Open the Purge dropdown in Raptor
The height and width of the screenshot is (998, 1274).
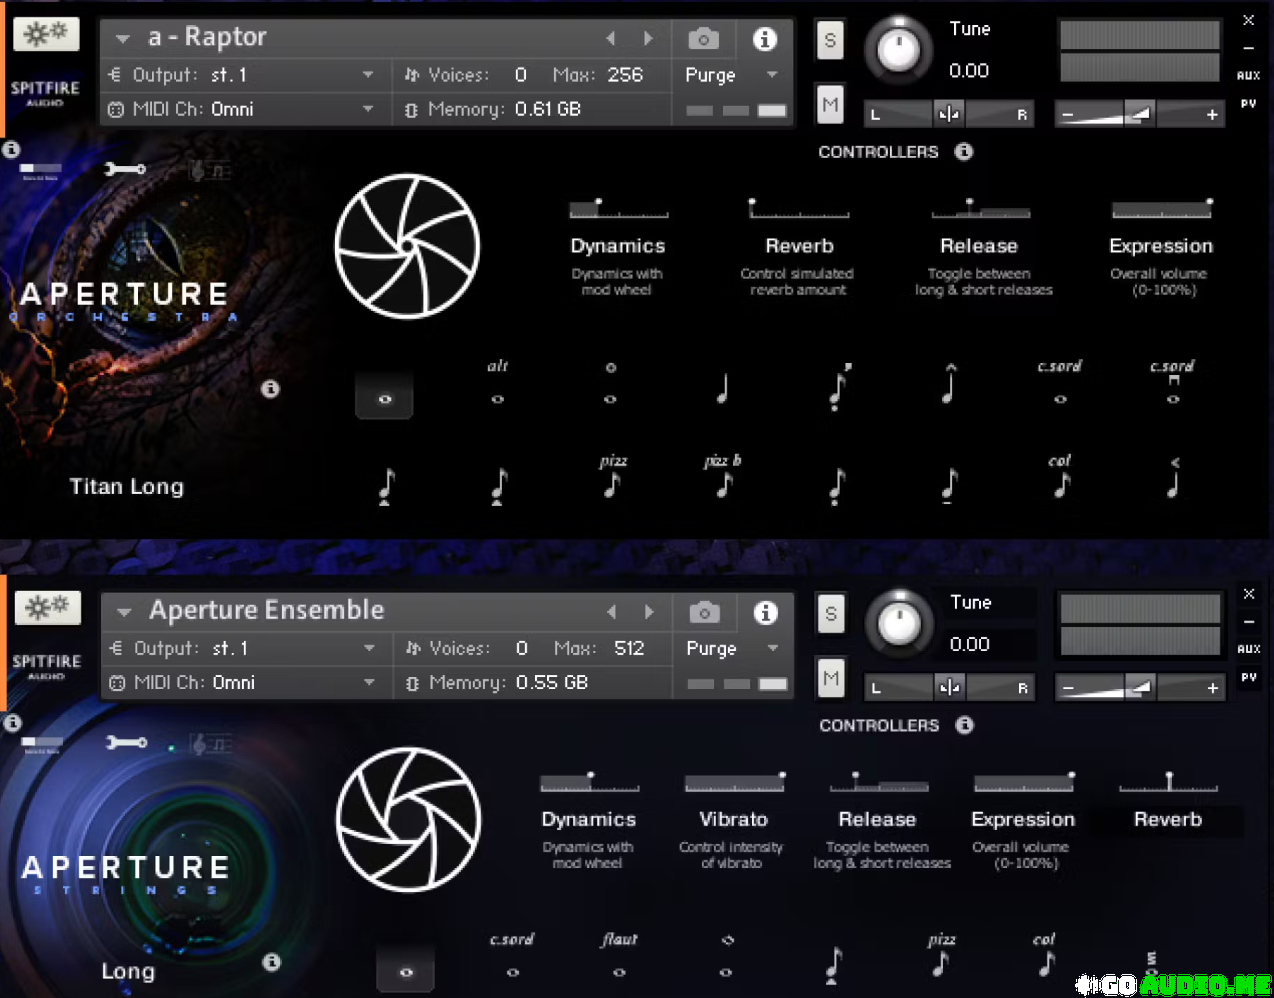click(x=772, y=75)
